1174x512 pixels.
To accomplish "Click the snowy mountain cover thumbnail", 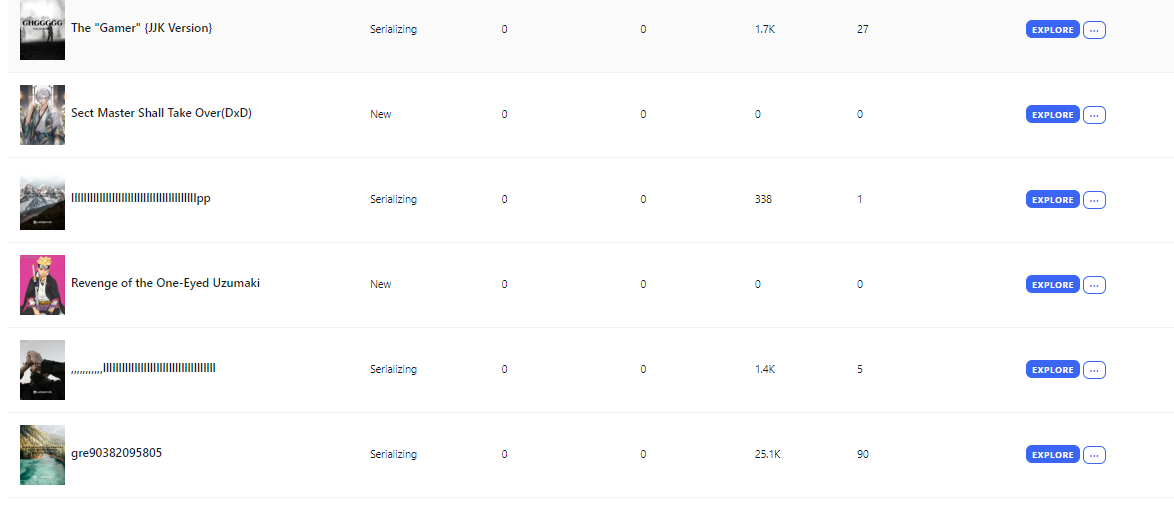I will coord(42,200).
